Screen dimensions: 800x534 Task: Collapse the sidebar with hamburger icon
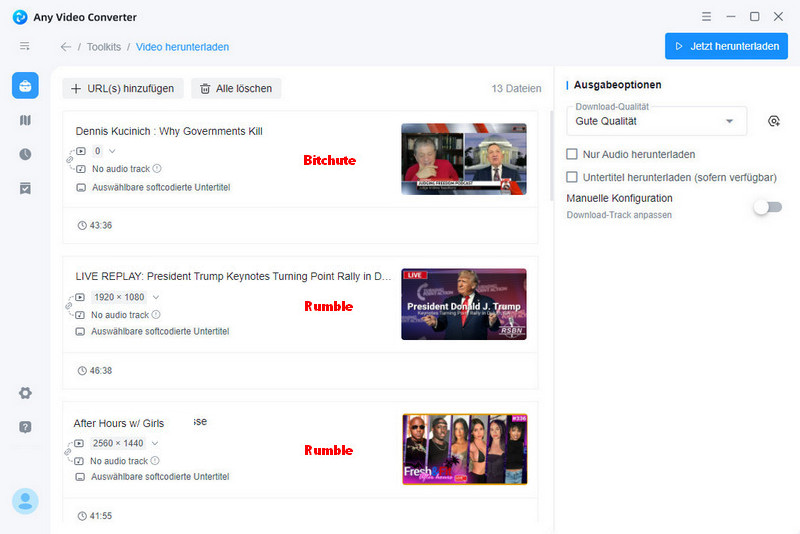click(x=25, y=46)
